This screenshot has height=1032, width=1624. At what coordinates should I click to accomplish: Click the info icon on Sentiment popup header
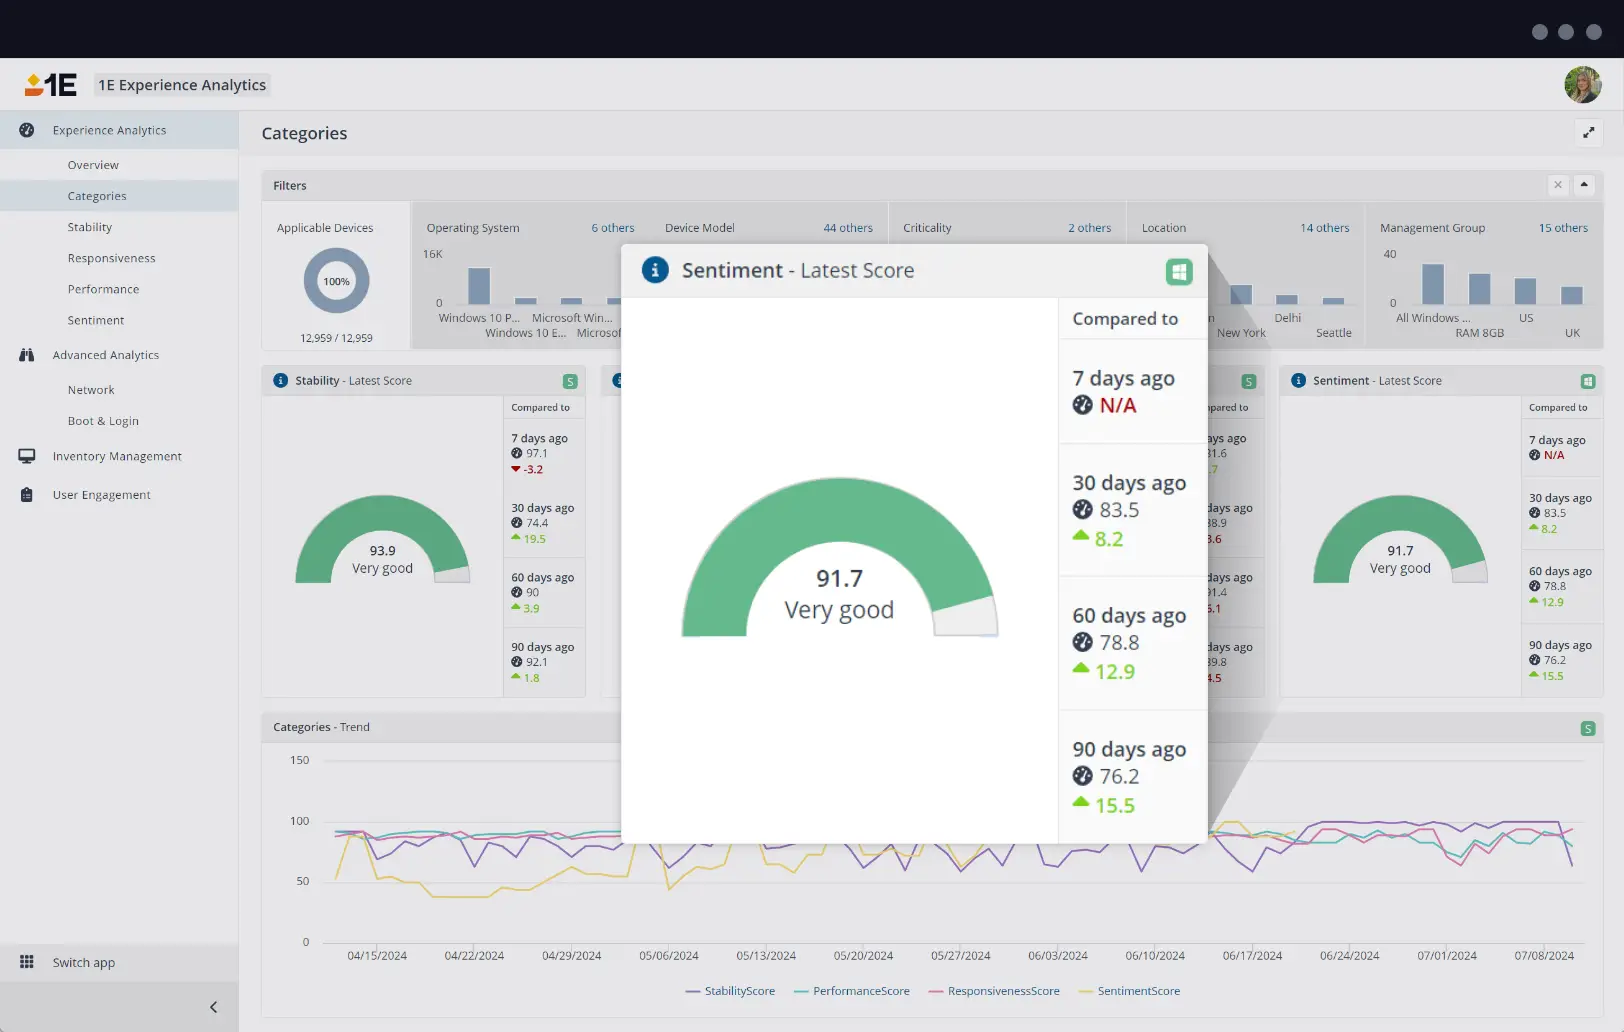point(655,270)
